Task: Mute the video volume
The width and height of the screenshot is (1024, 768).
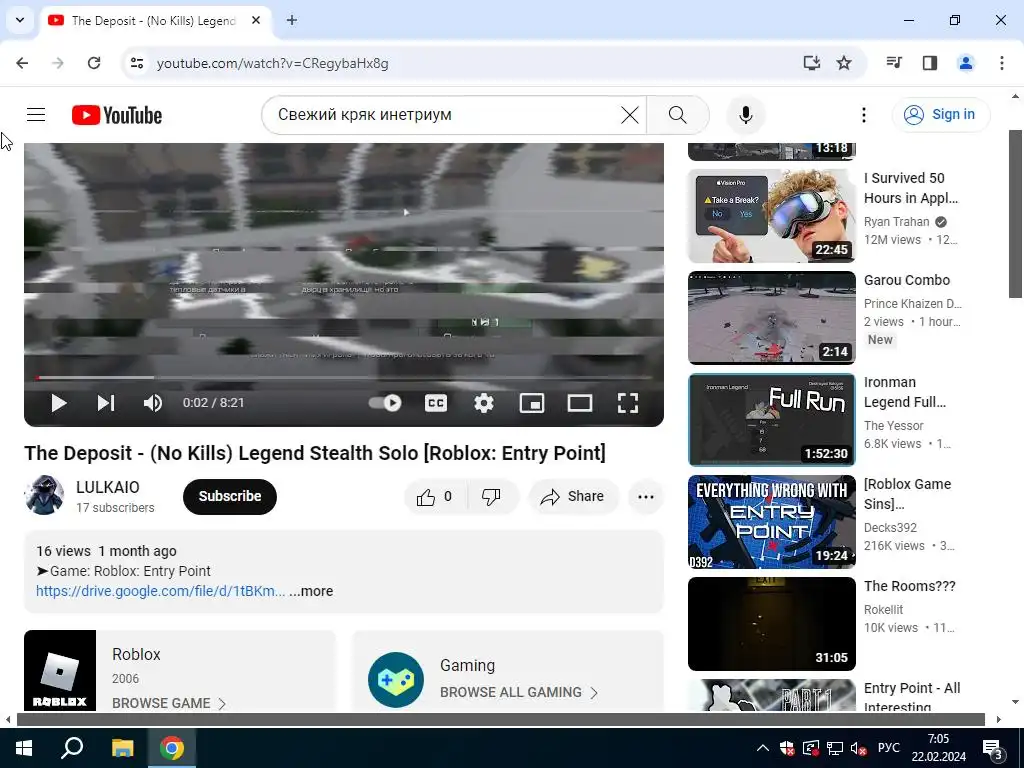Action: (152, 403)
